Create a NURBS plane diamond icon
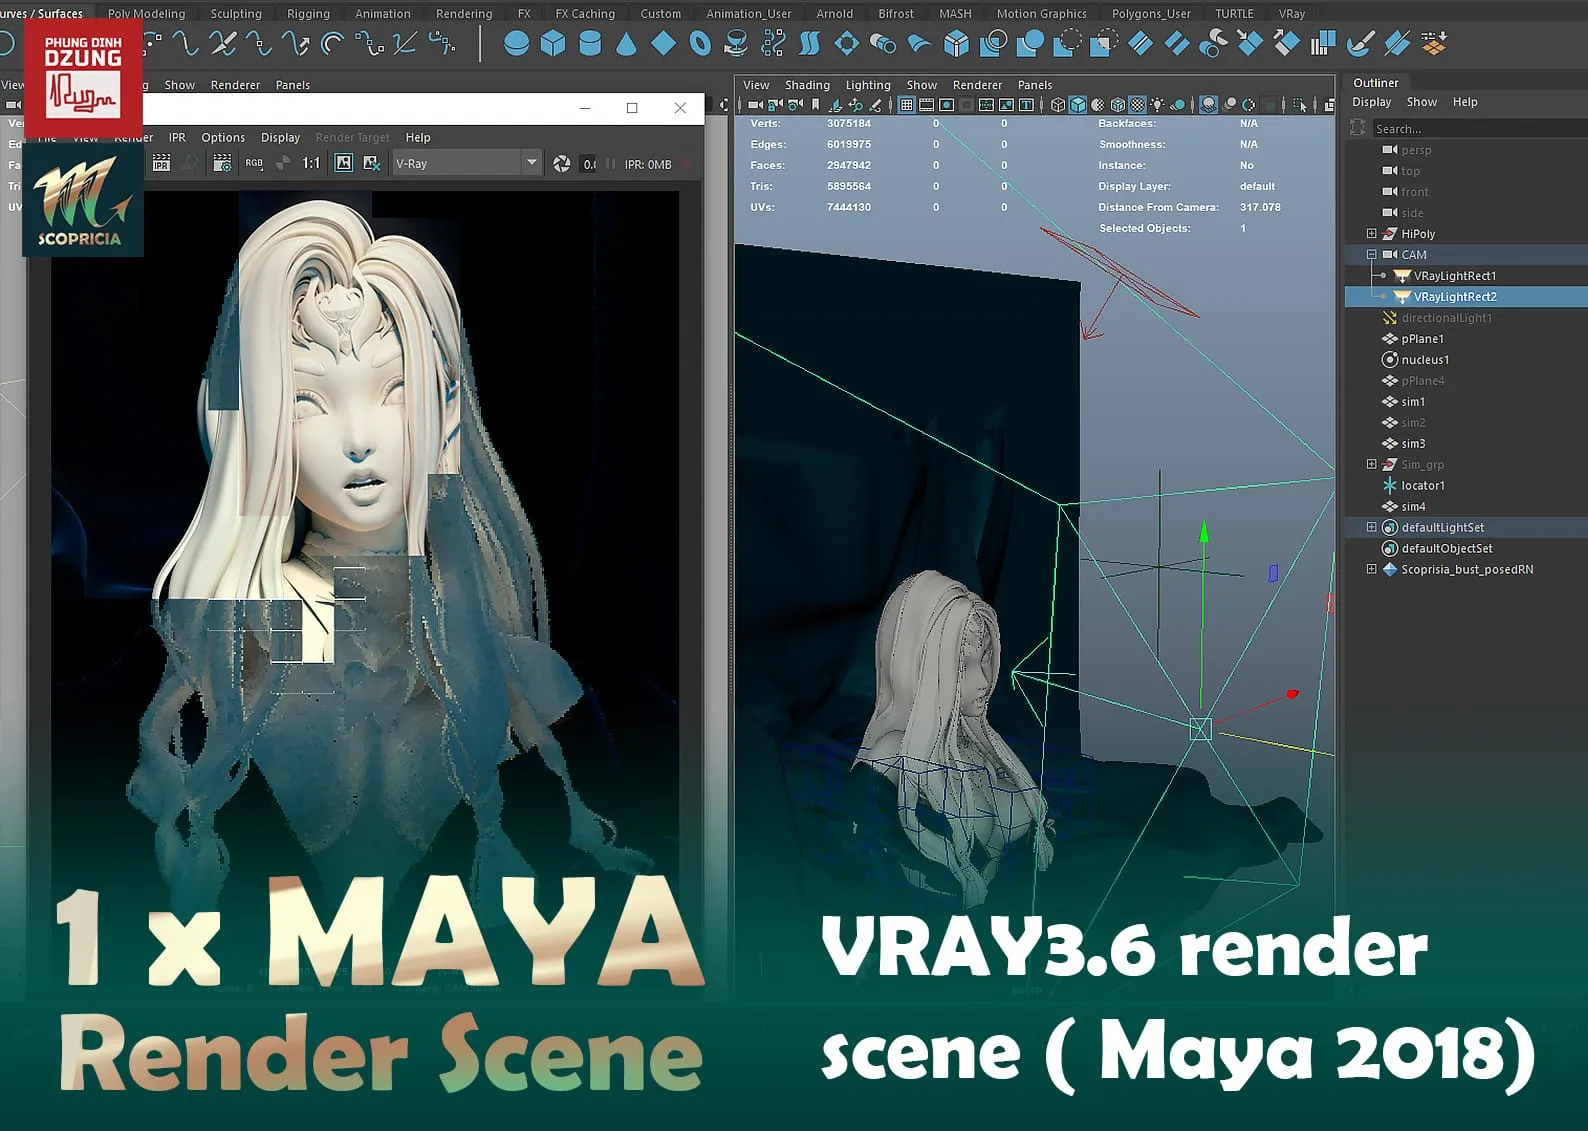The height and width of the screenshot is (1131, 1588). coord(663,44)
